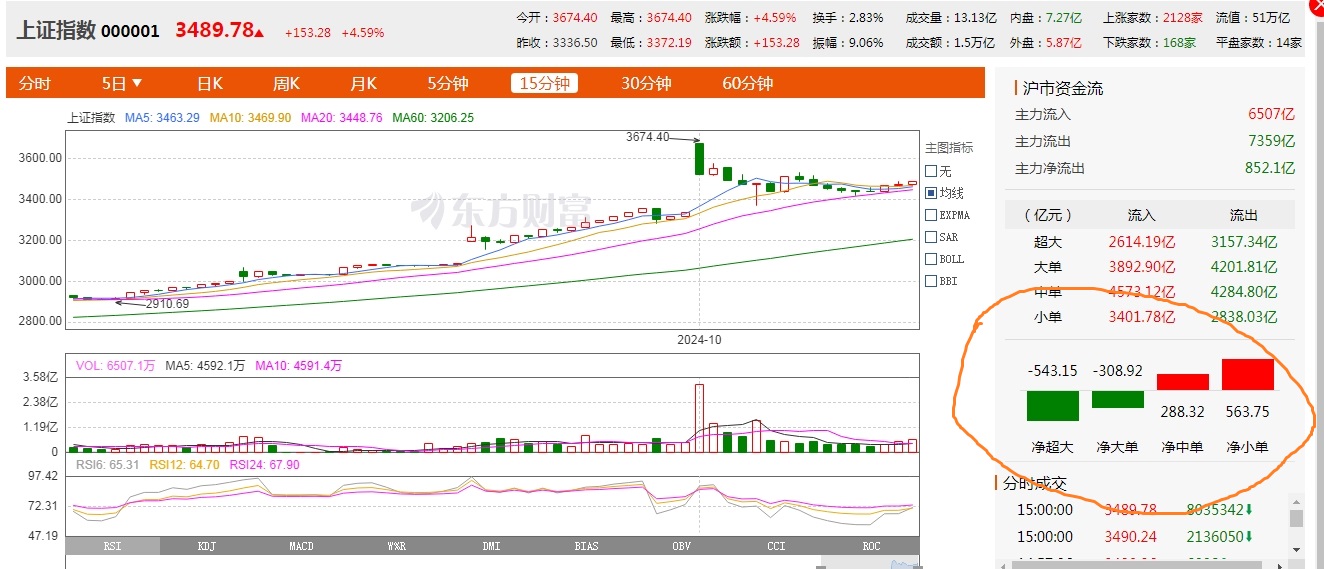
Task: Click the RSI12: 64.70 label
Action: (185, 465)
